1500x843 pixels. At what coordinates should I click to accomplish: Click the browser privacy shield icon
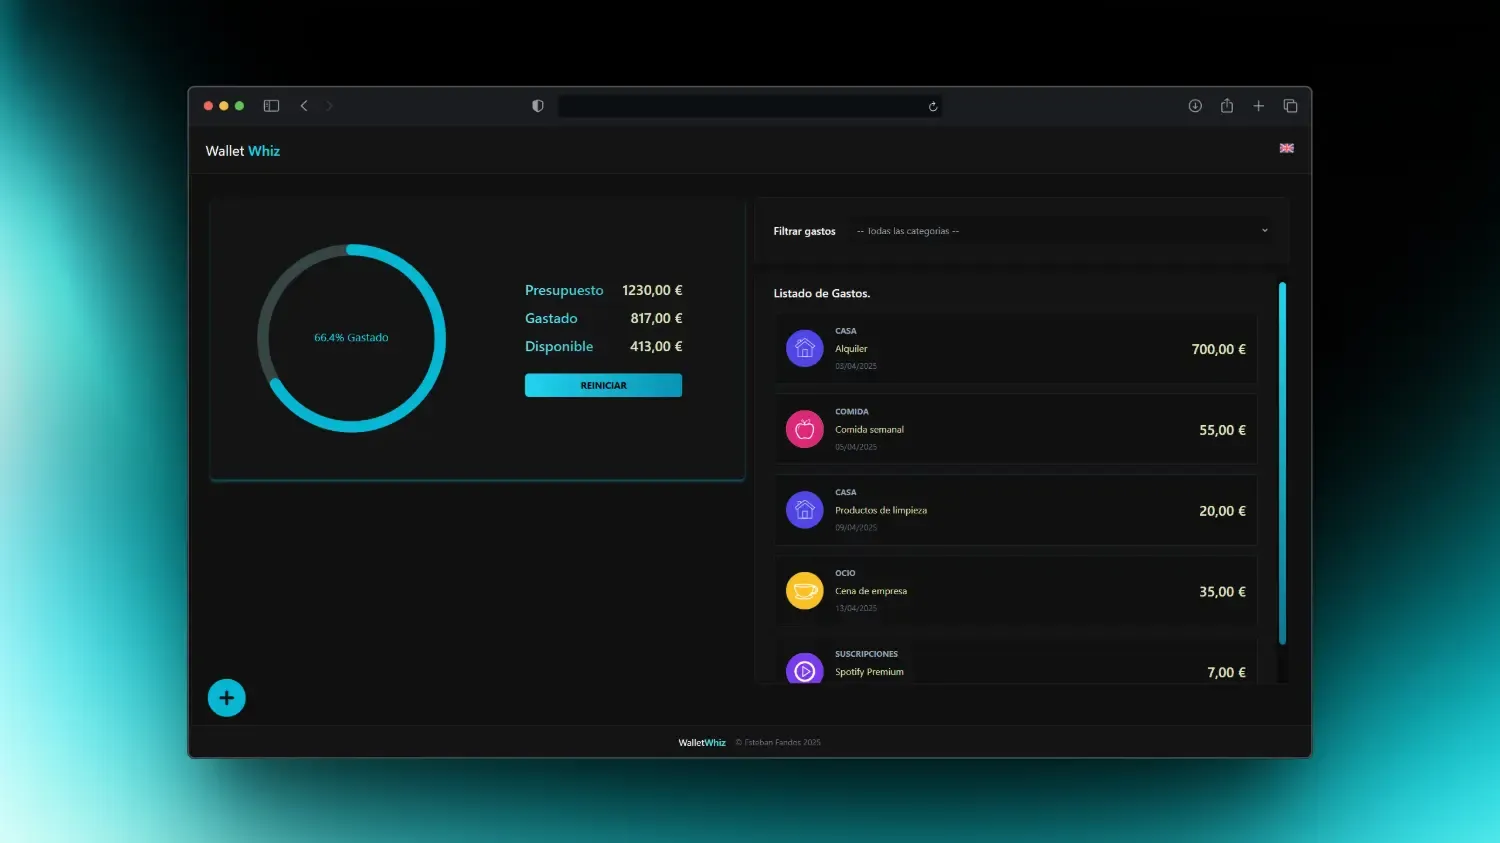click(538, 106)
